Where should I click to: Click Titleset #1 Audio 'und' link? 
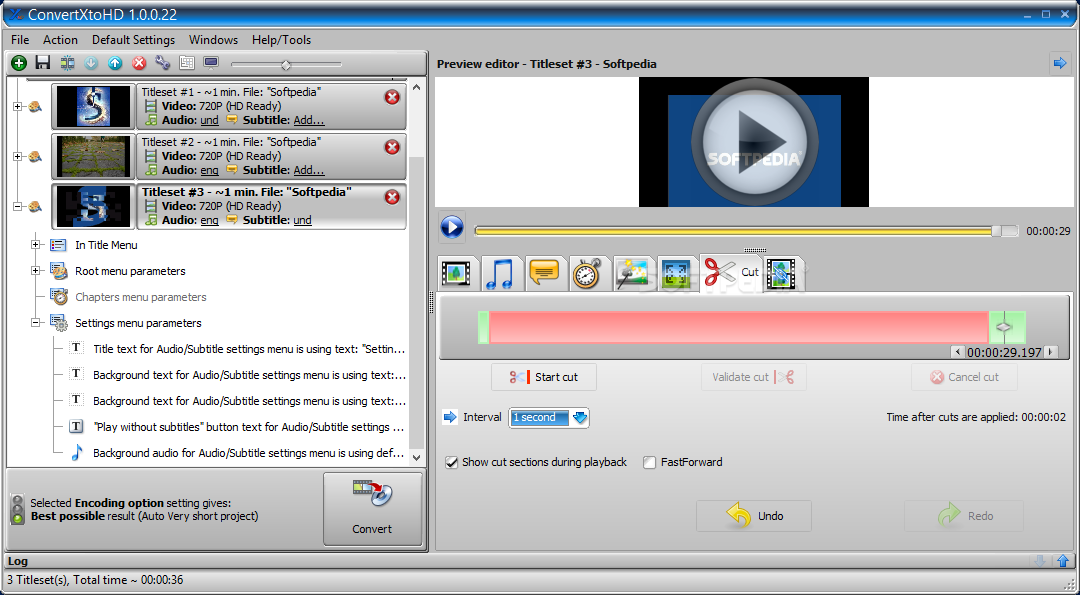pos(209,120)
